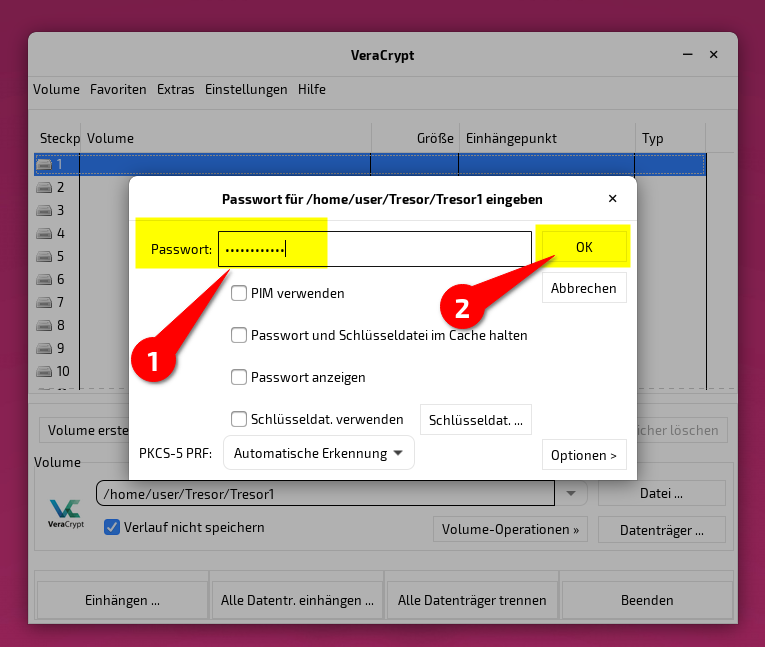The image size is (765, 647).
Task: Open the Hilfe menu
Action: point(312,89)
